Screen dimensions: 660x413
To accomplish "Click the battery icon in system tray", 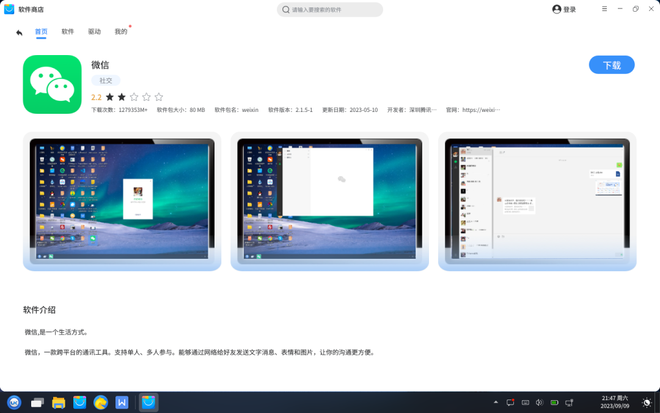I will pyautogui.click(x=554, y=403).
